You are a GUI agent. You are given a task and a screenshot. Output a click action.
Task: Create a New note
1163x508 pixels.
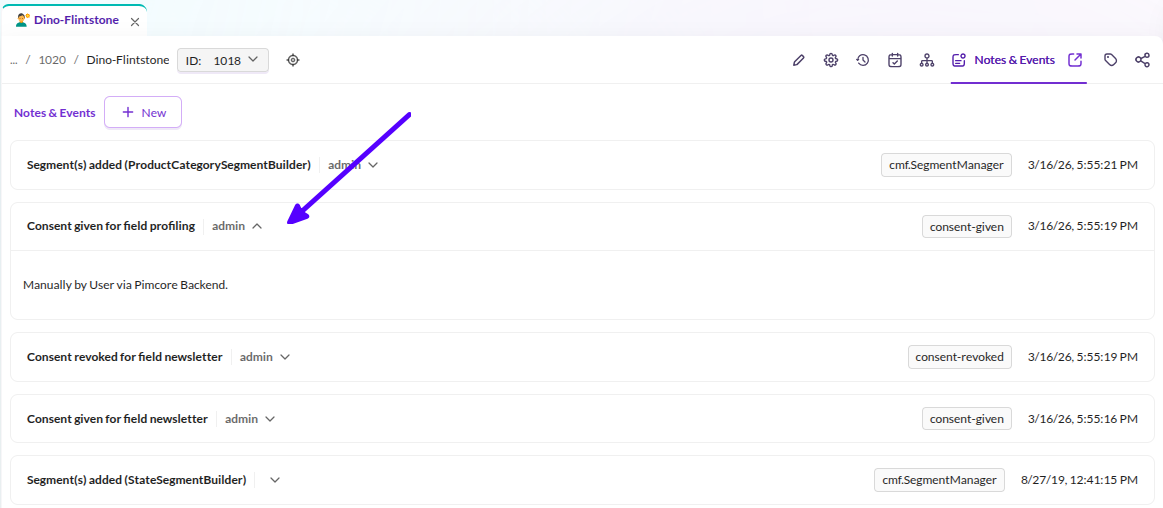143,113
